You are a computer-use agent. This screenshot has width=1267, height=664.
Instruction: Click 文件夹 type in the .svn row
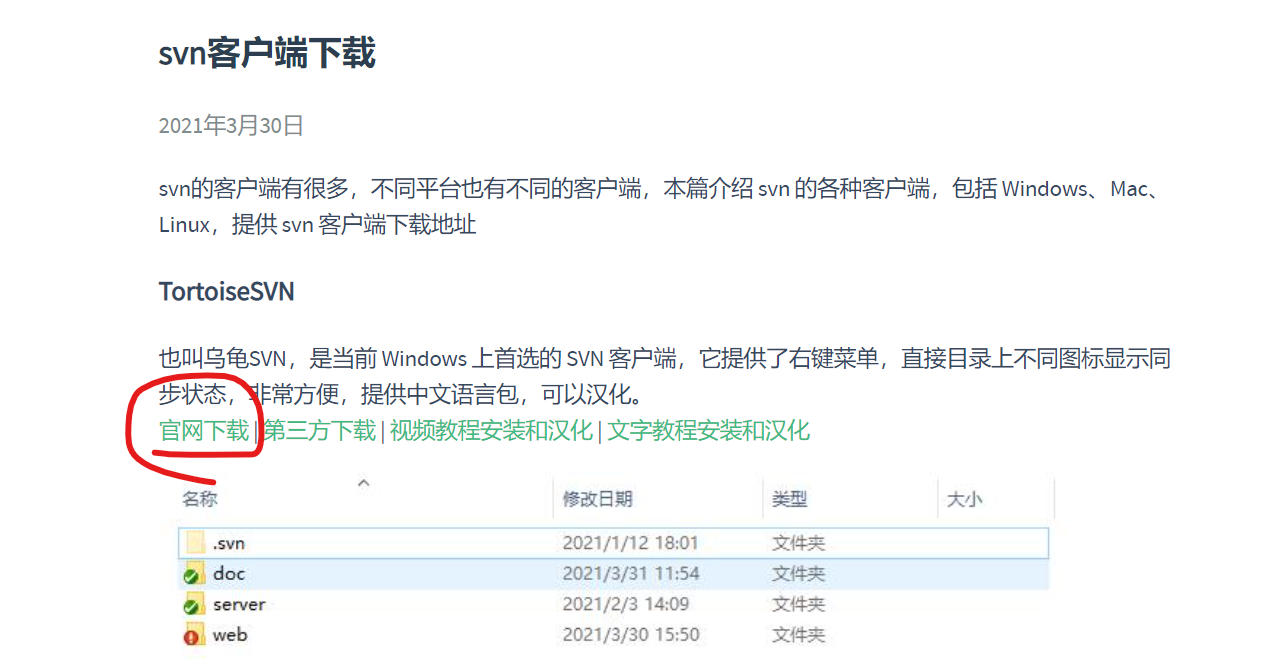798,543
